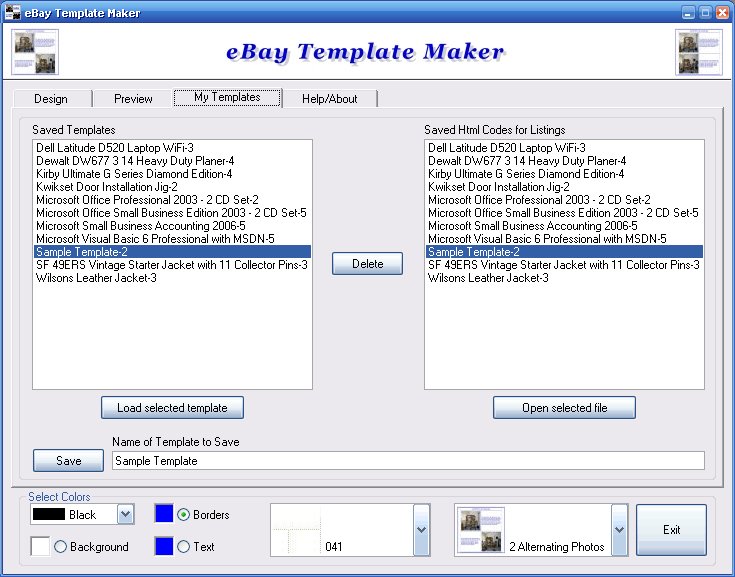Image resolution: width=735 pixels, height=577 pixels.
Task: Select Microsoft Small Business Accounting 2006-5 in Saved Html Codes
Action: pos(564,226)
